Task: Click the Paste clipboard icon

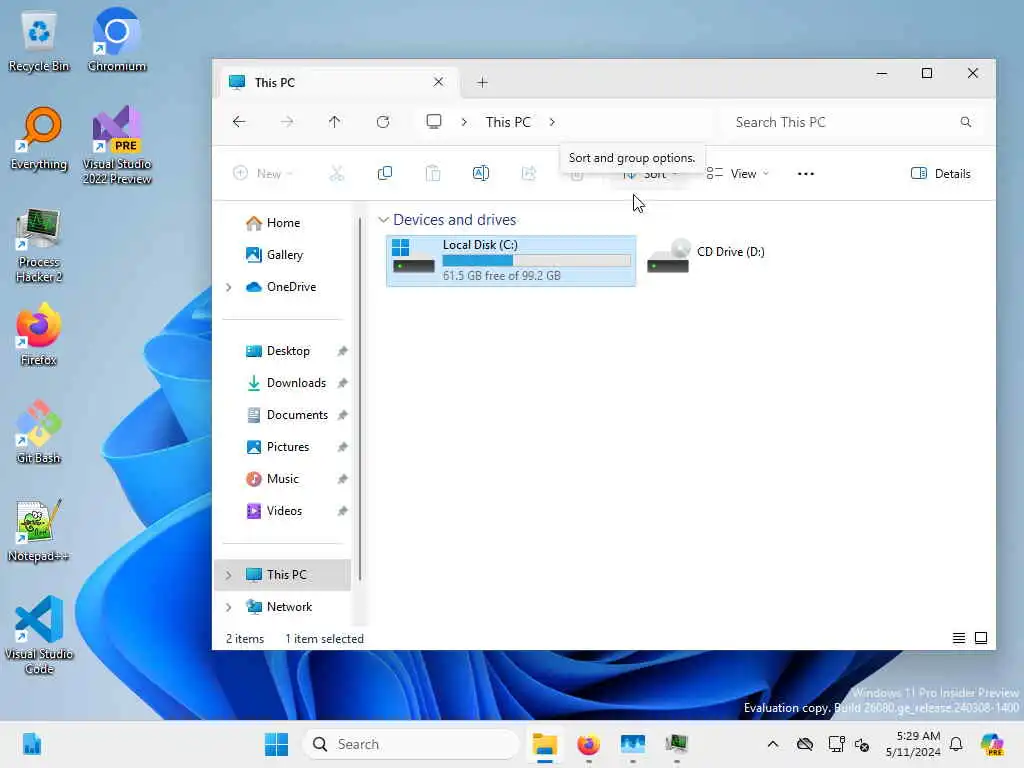Action: pyautogui.click(x=432, y=173)
